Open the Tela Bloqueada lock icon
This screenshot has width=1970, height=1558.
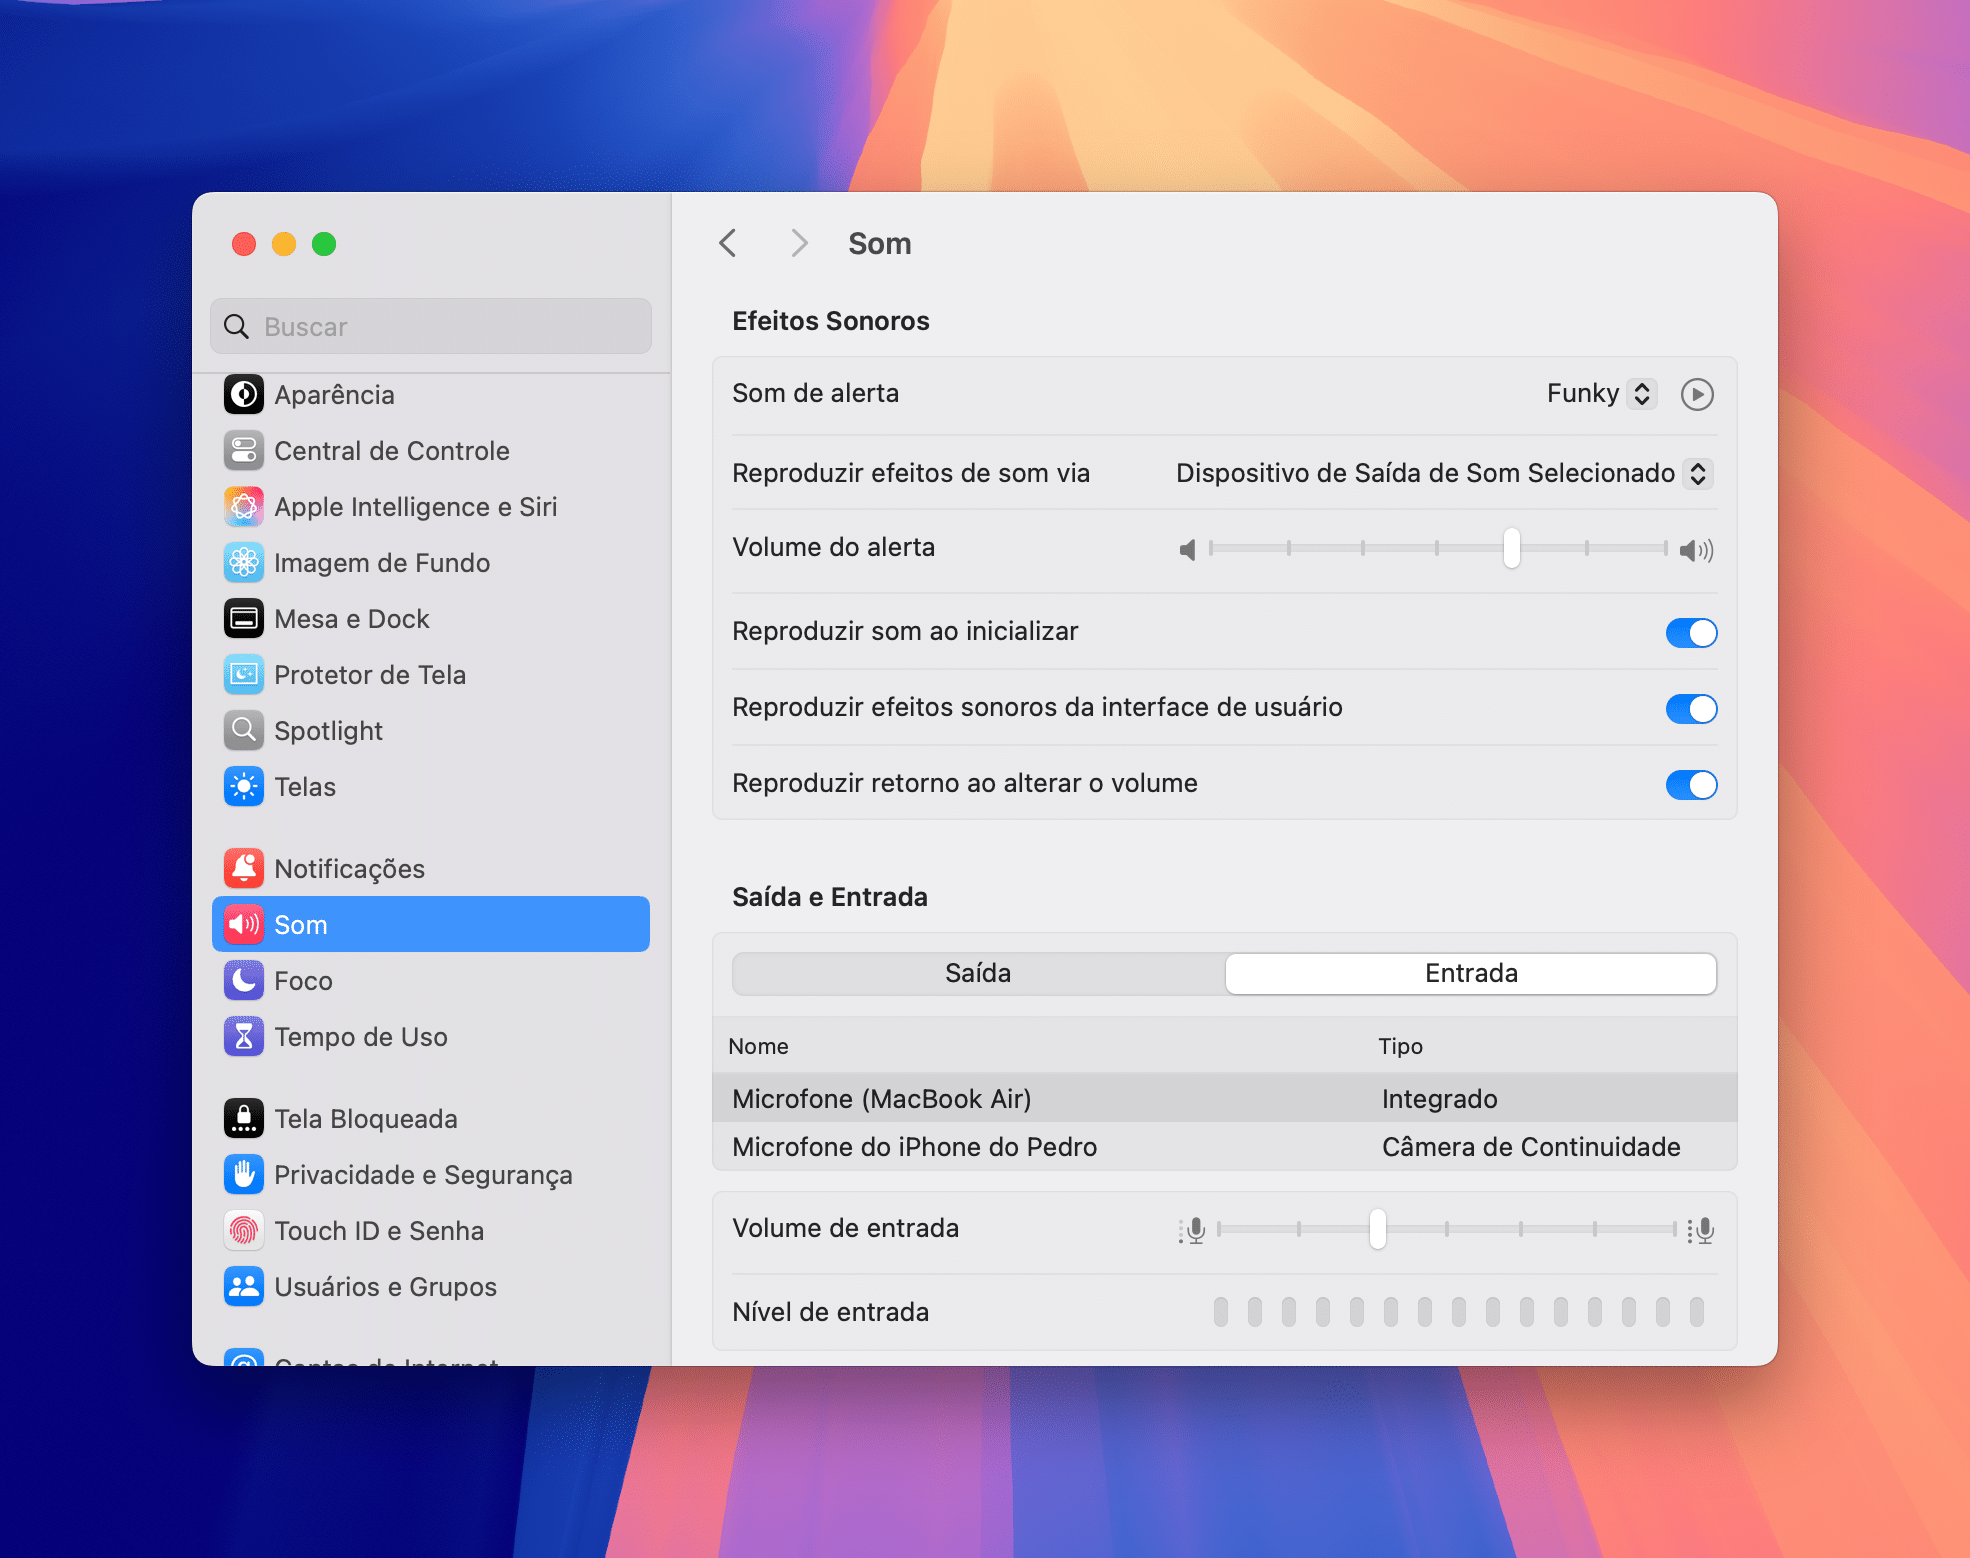[x=244, y=1119]
